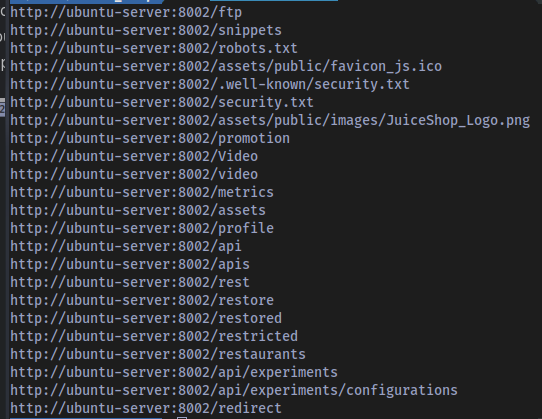Click the lowercase /video URL
Screen dimensions: 542x419
tap(134, 175)
